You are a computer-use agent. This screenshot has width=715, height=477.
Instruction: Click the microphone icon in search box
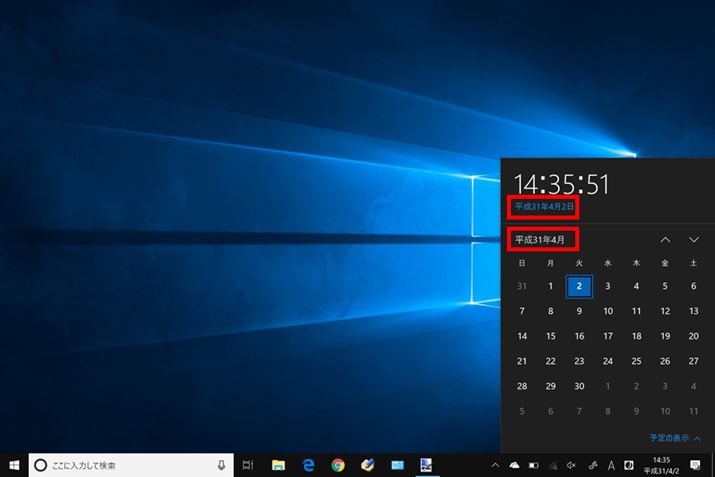click(x=221, y=465)
